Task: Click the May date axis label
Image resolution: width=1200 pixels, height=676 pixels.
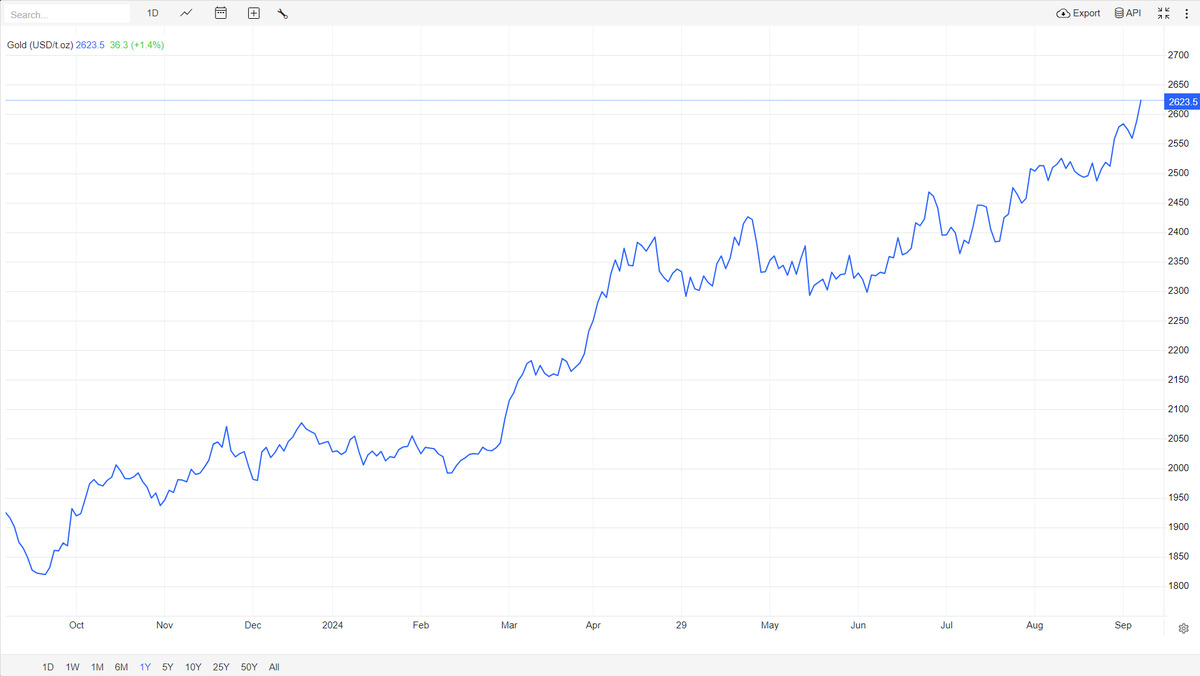Action: coord(770,625)
